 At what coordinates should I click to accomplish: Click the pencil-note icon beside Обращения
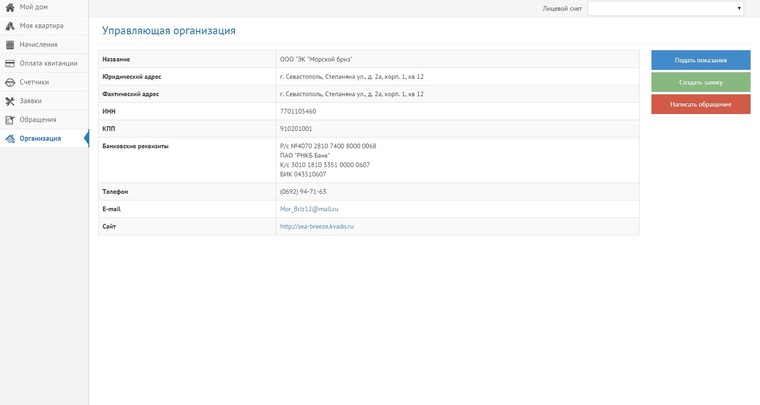pyautogui.click(x=10, y=120)
